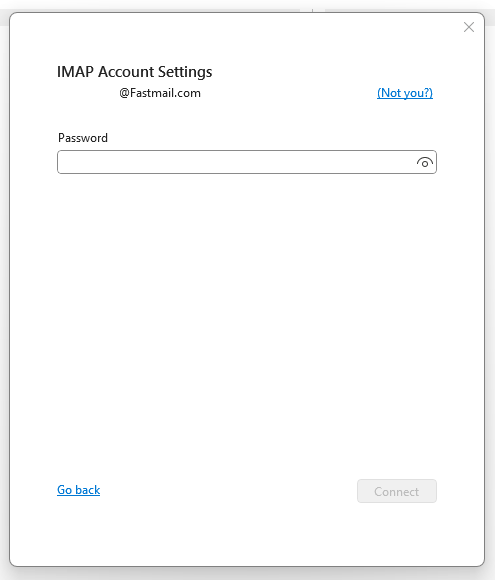Show the password using the eye icon
Viewport: 495px width, 580px height.
425,162
